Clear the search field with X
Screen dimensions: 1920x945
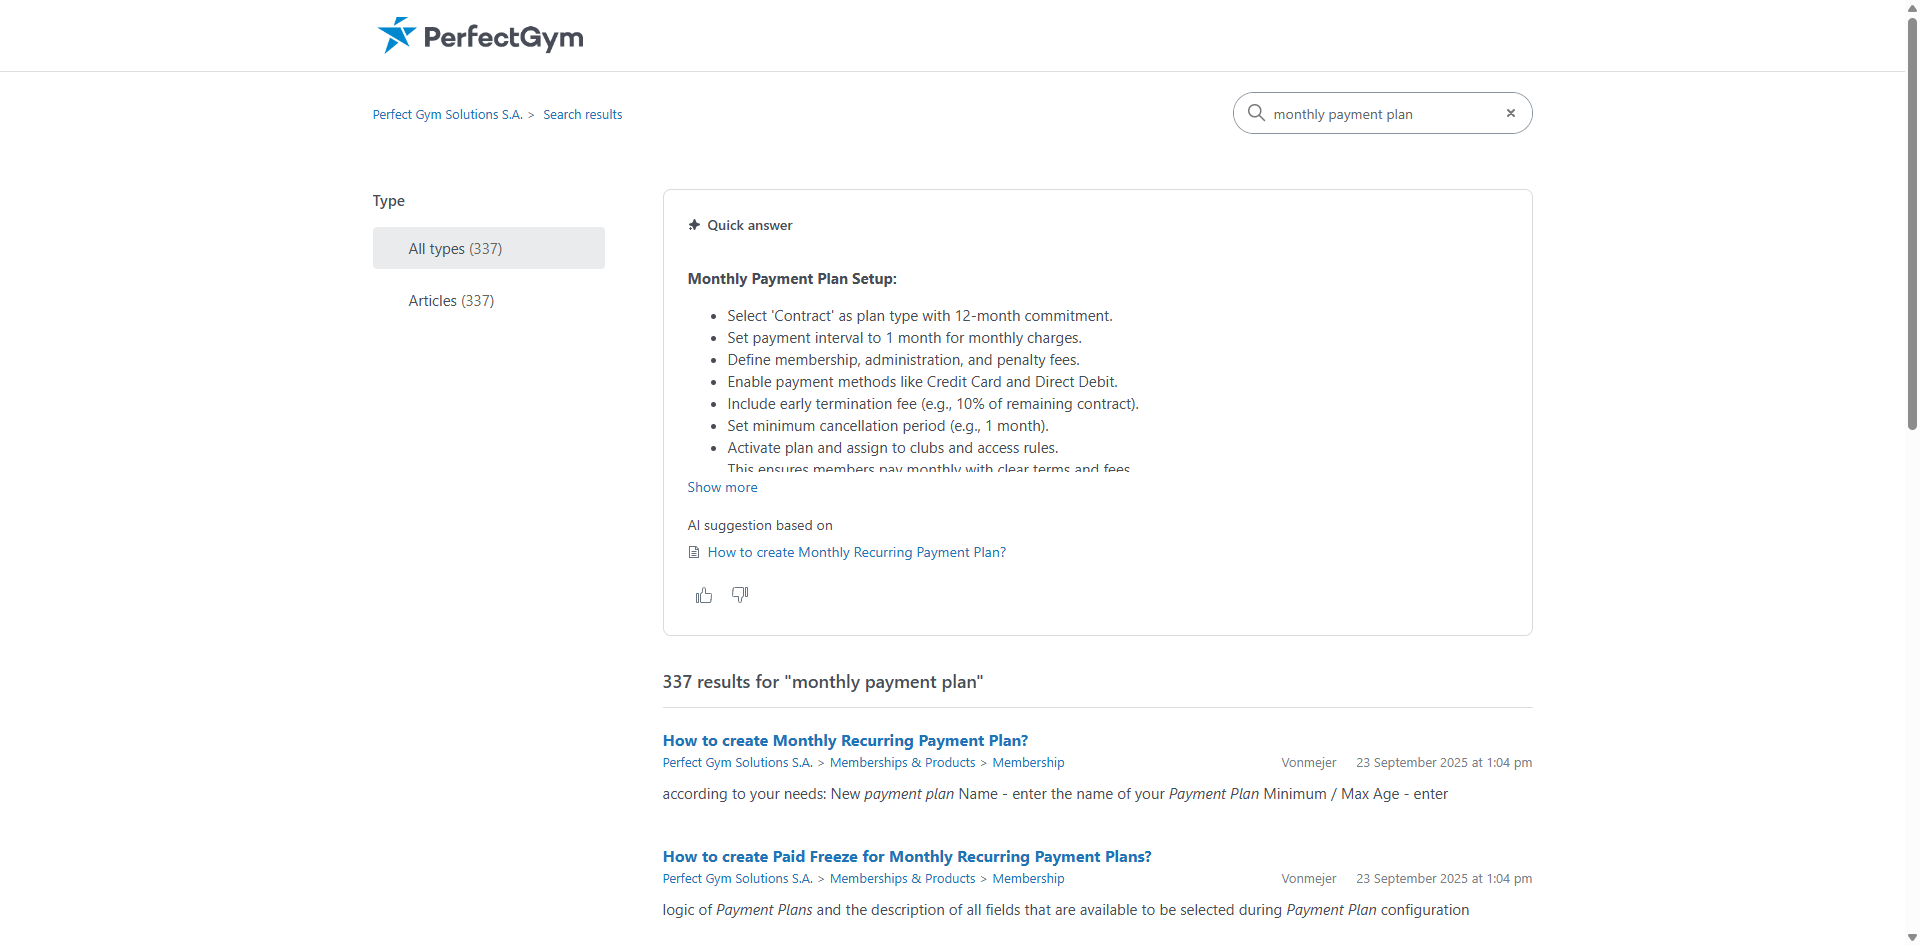point(1510,113)
